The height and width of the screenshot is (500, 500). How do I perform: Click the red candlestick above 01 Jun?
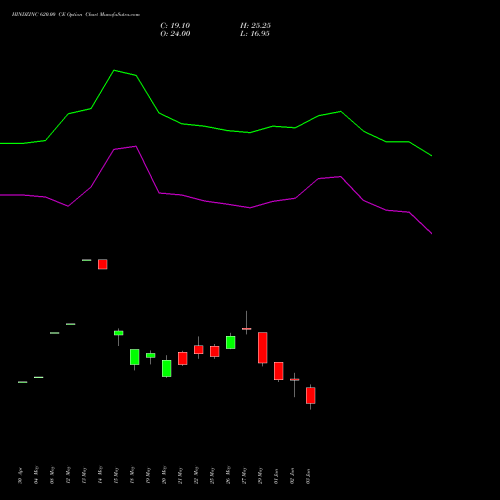coord(279,371)
